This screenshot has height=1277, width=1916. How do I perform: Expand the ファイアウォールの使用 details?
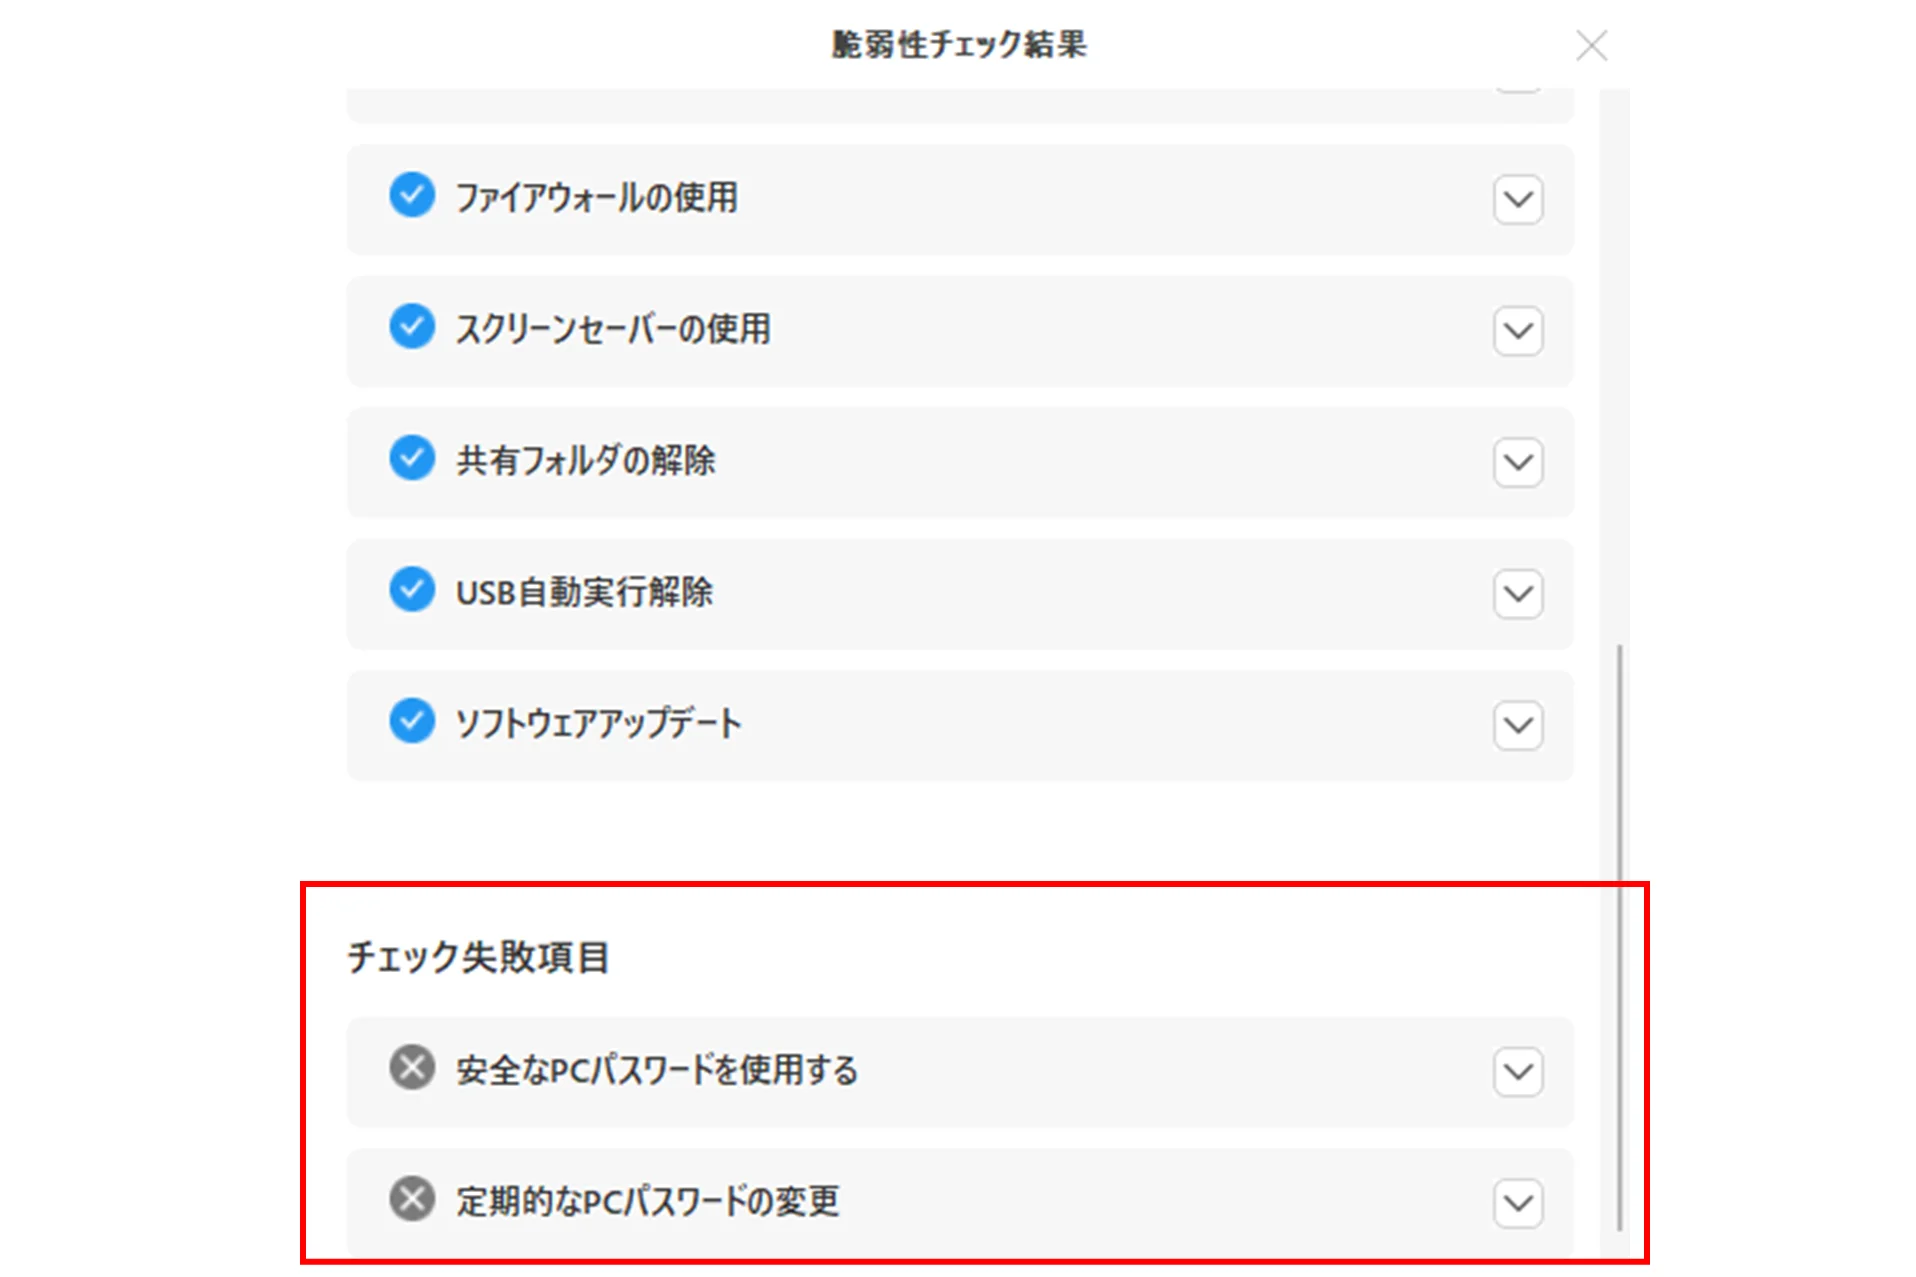1517,199
